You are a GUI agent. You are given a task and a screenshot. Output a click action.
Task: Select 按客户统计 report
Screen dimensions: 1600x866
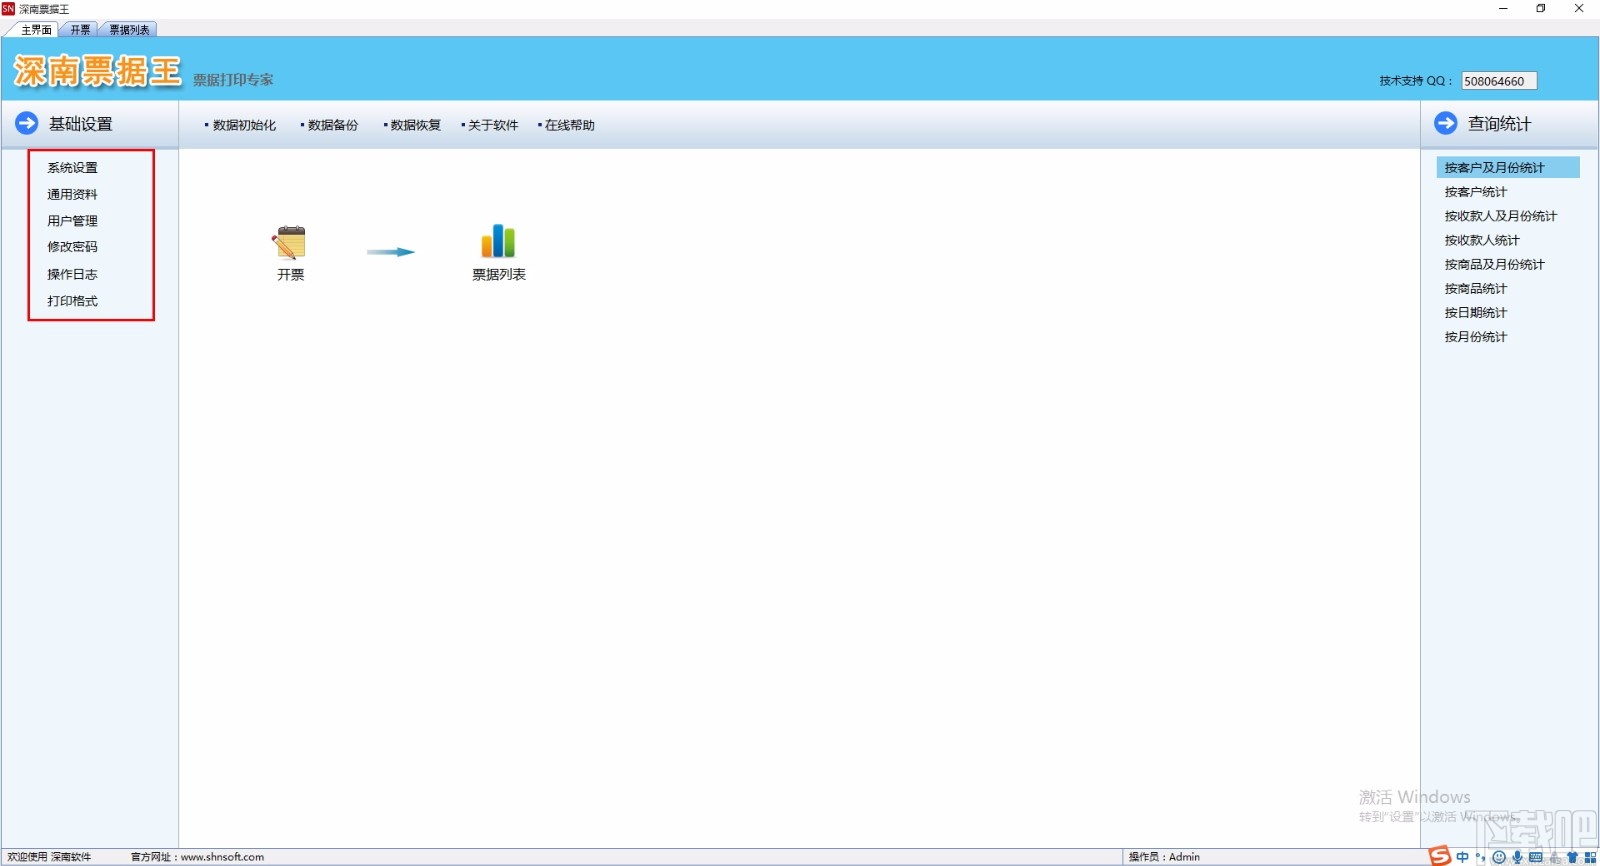[x=1475, y=192]
